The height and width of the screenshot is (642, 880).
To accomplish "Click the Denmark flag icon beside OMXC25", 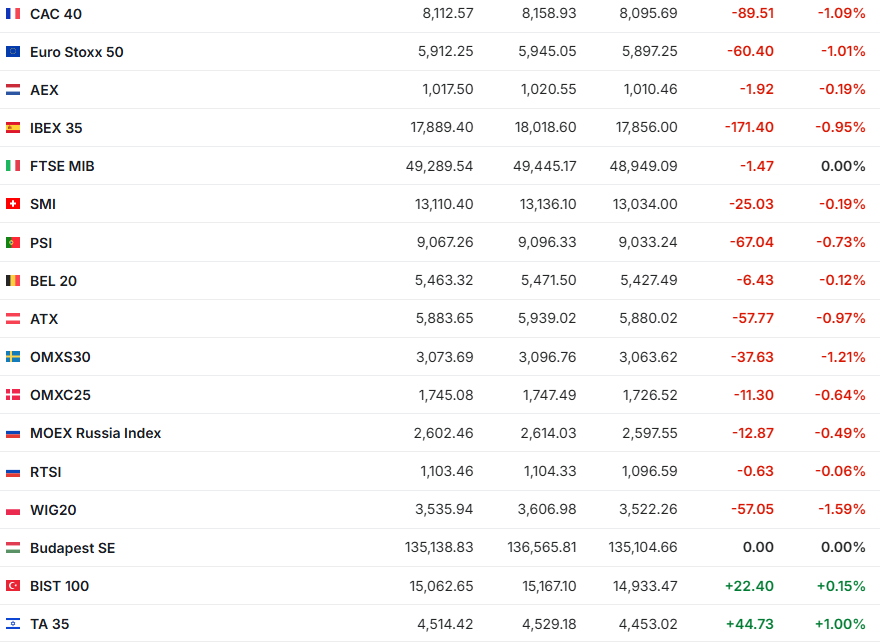I will [13, 395].
